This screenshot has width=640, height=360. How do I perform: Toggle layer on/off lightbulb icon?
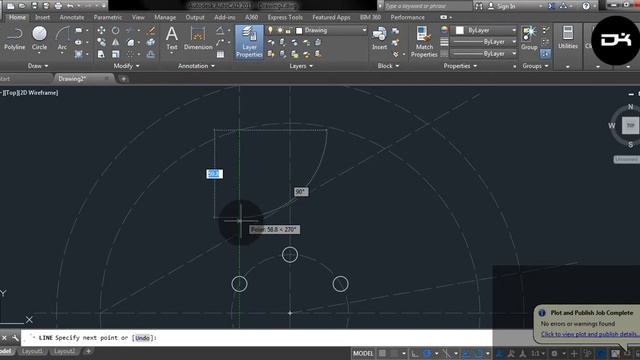(270, 30)
